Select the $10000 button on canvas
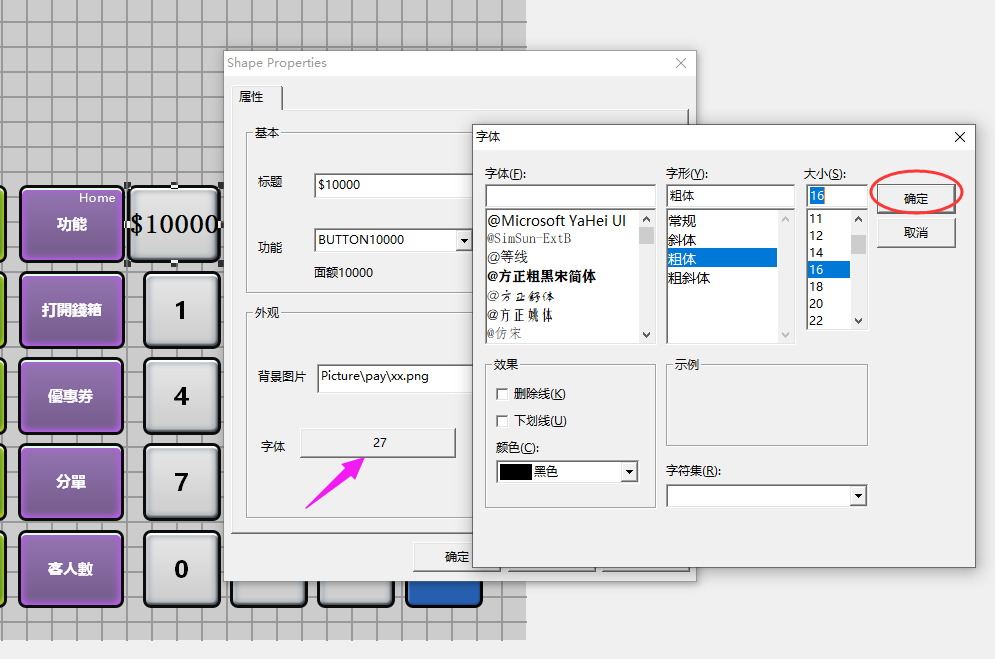995x659 pixels. [x=175, y=224]
